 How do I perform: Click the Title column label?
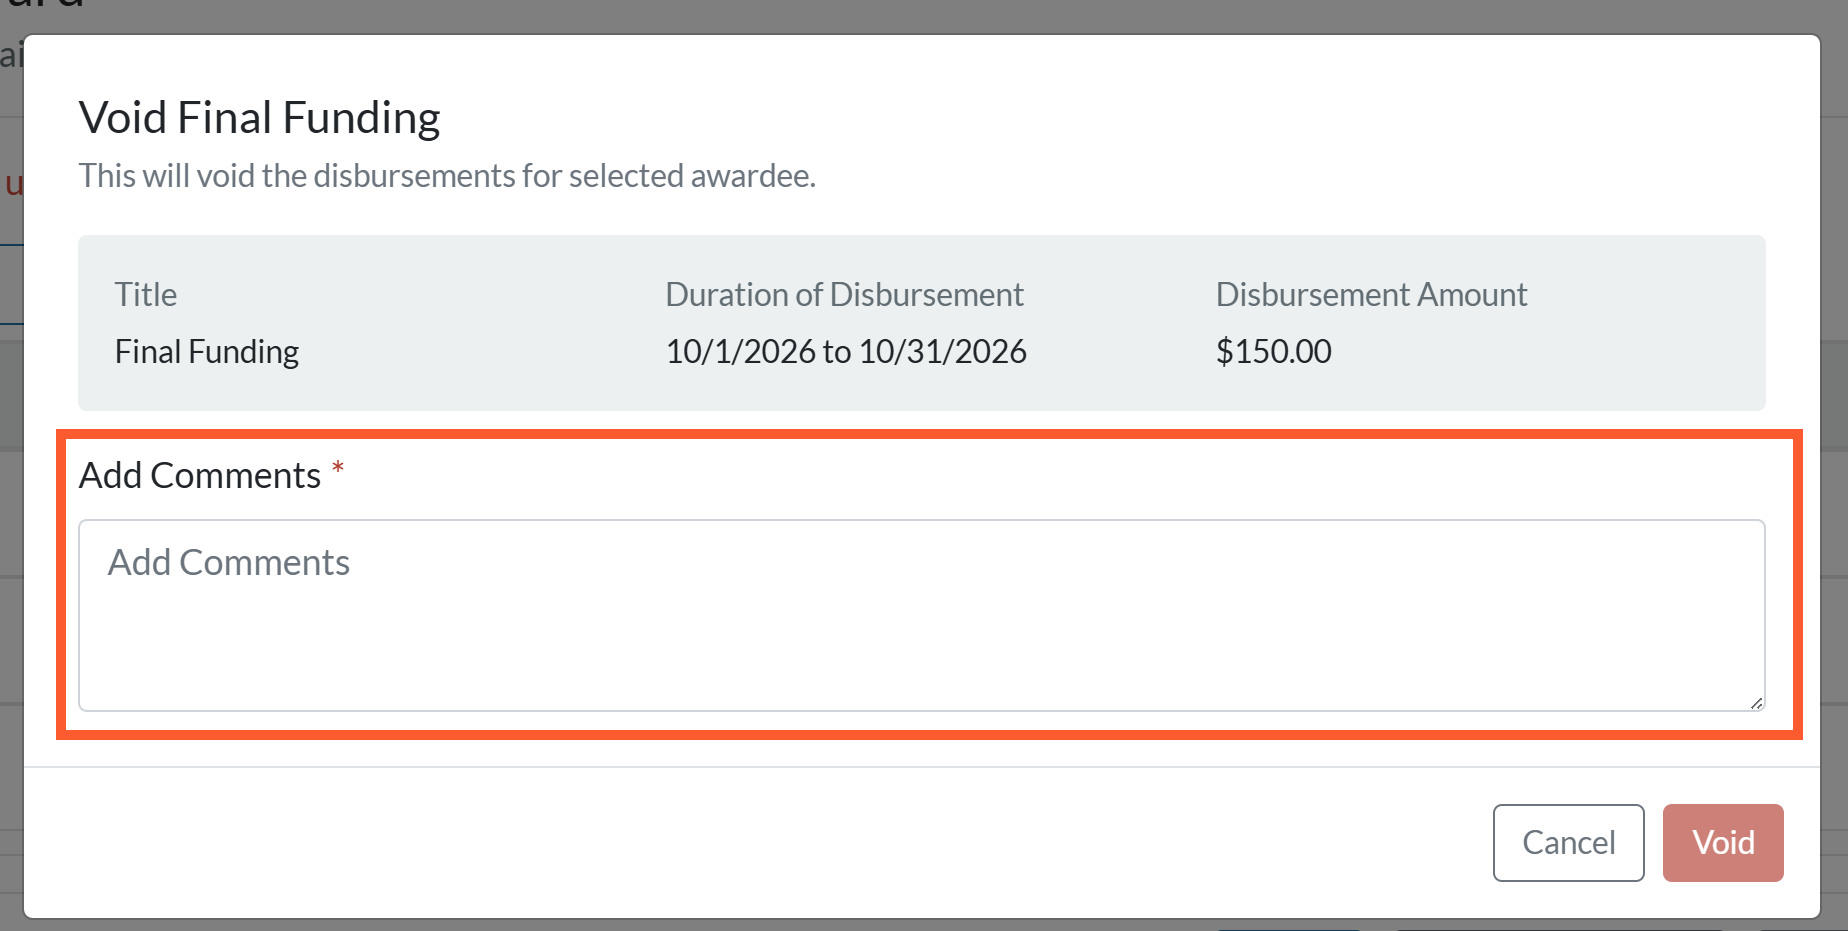(x=146, y=294)
